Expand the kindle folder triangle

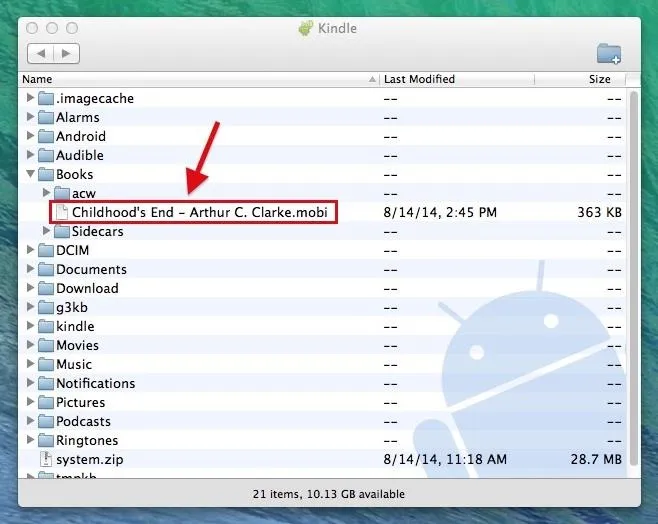click(x=30, y=326)
